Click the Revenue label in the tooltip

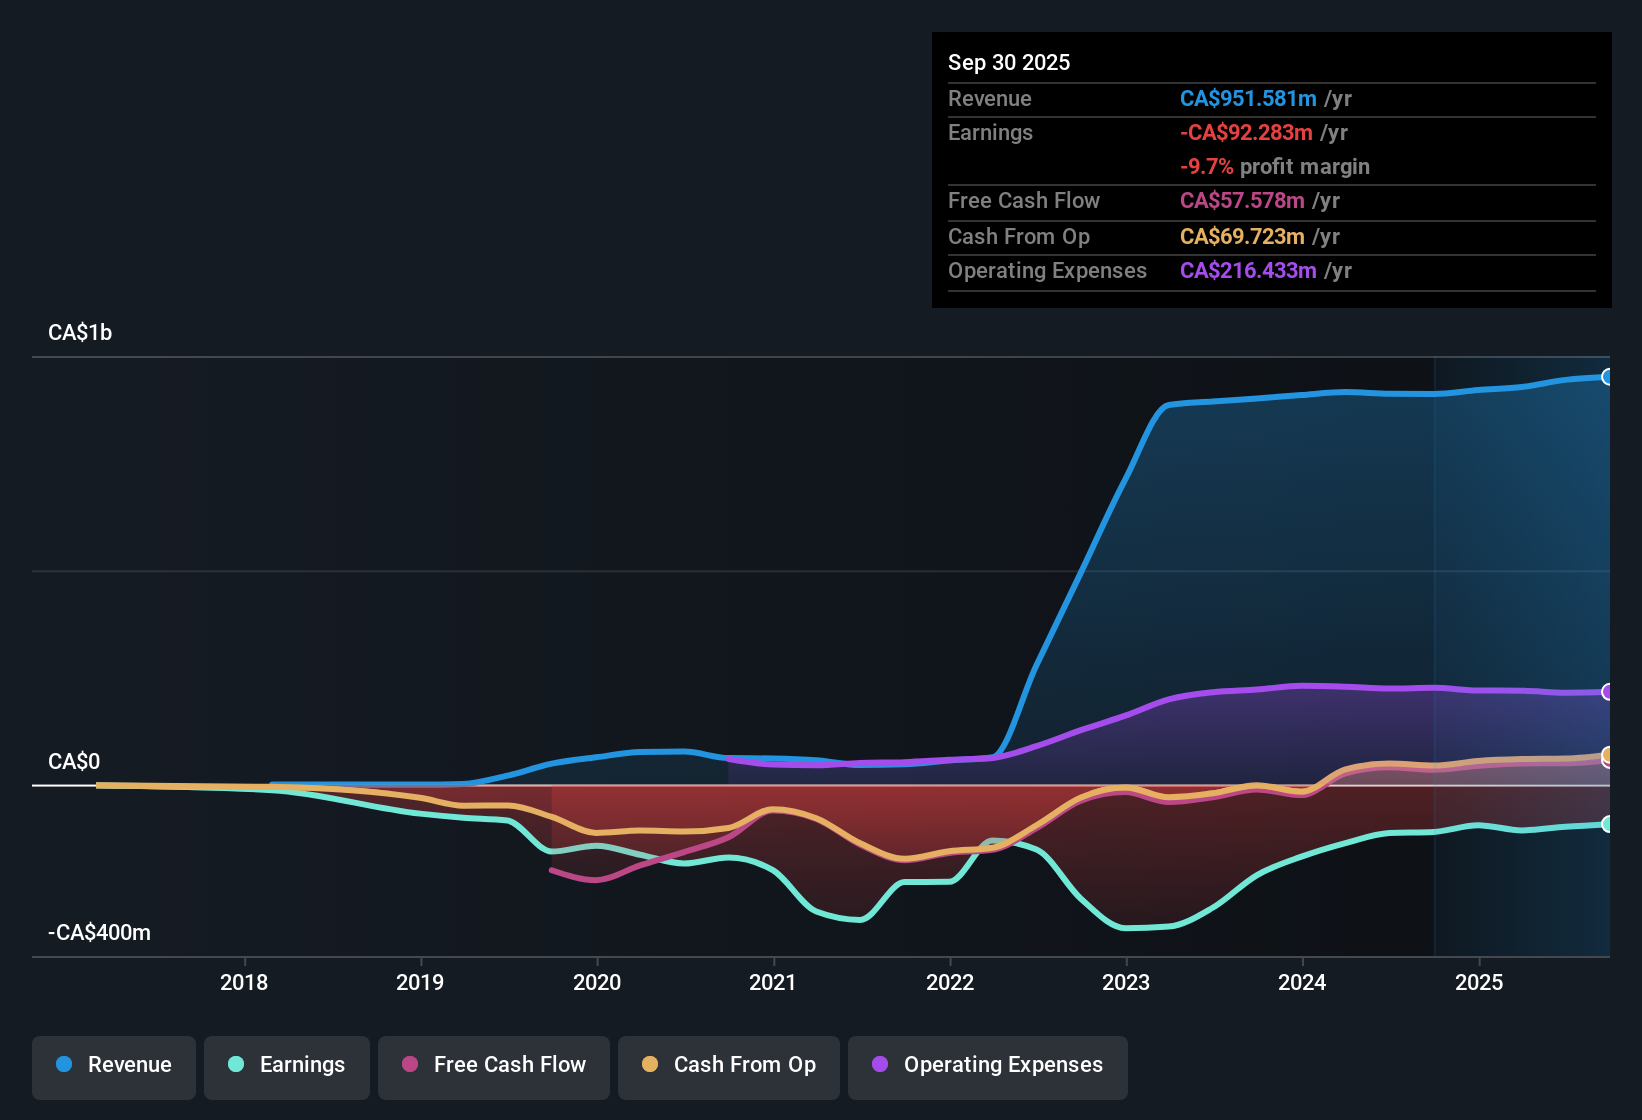click(x=989, y=98)
